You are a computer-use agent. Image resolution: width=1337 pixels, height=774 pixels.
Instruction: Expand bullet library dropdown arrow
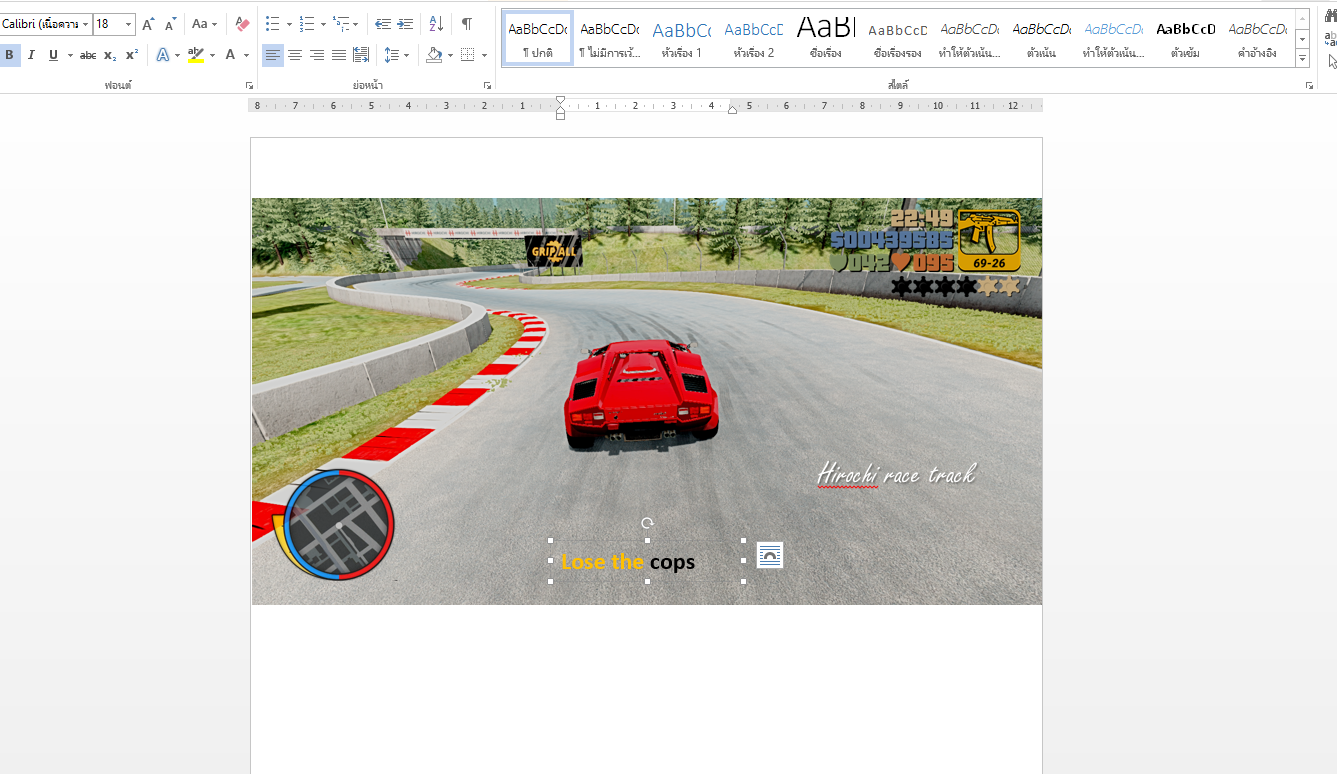coord(289,24)
